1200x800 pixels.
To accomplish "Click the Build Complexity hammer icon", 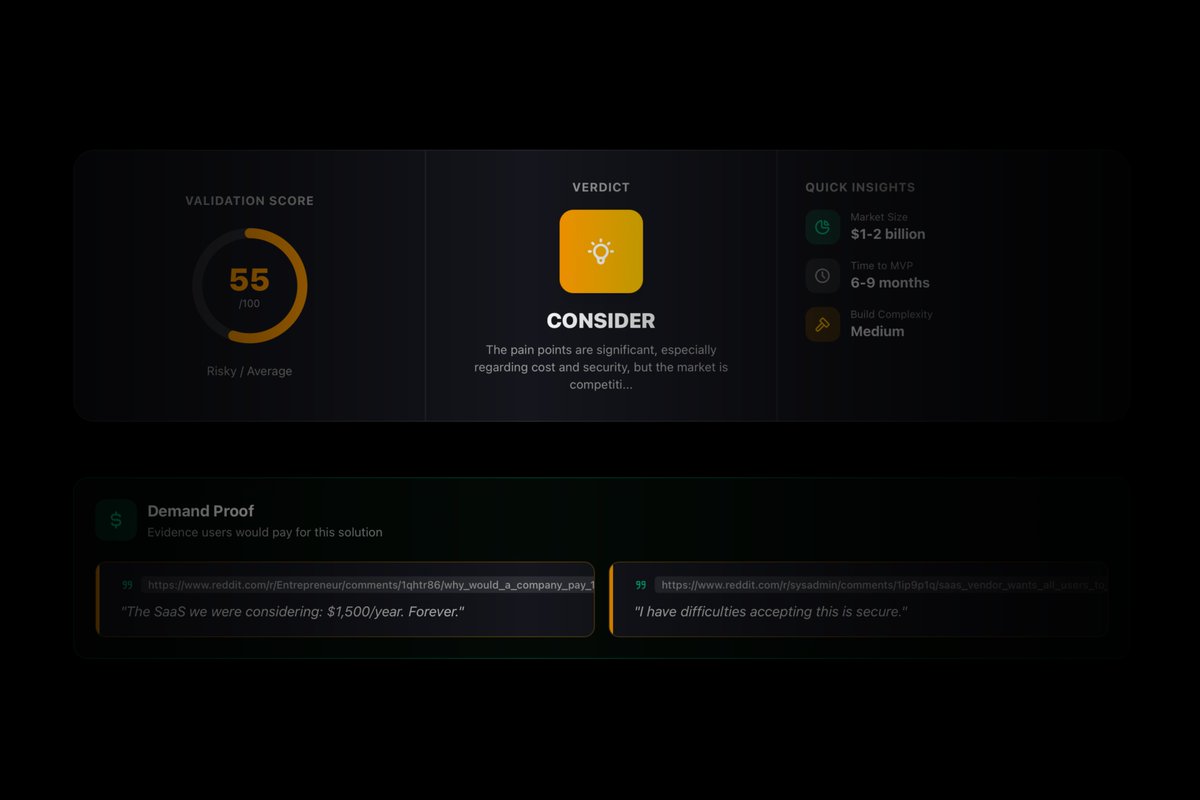I will click(822, 324).
